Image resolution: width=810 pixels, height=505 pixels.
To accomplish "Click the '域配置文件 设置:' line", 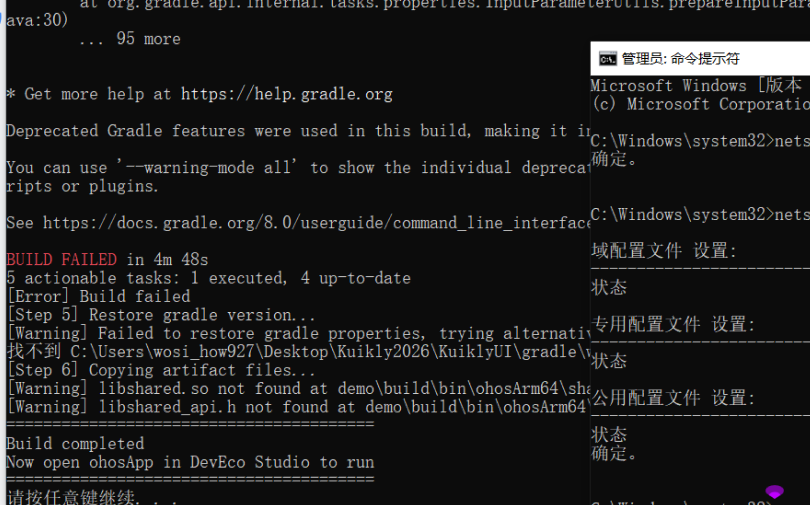I will (664, 251).
